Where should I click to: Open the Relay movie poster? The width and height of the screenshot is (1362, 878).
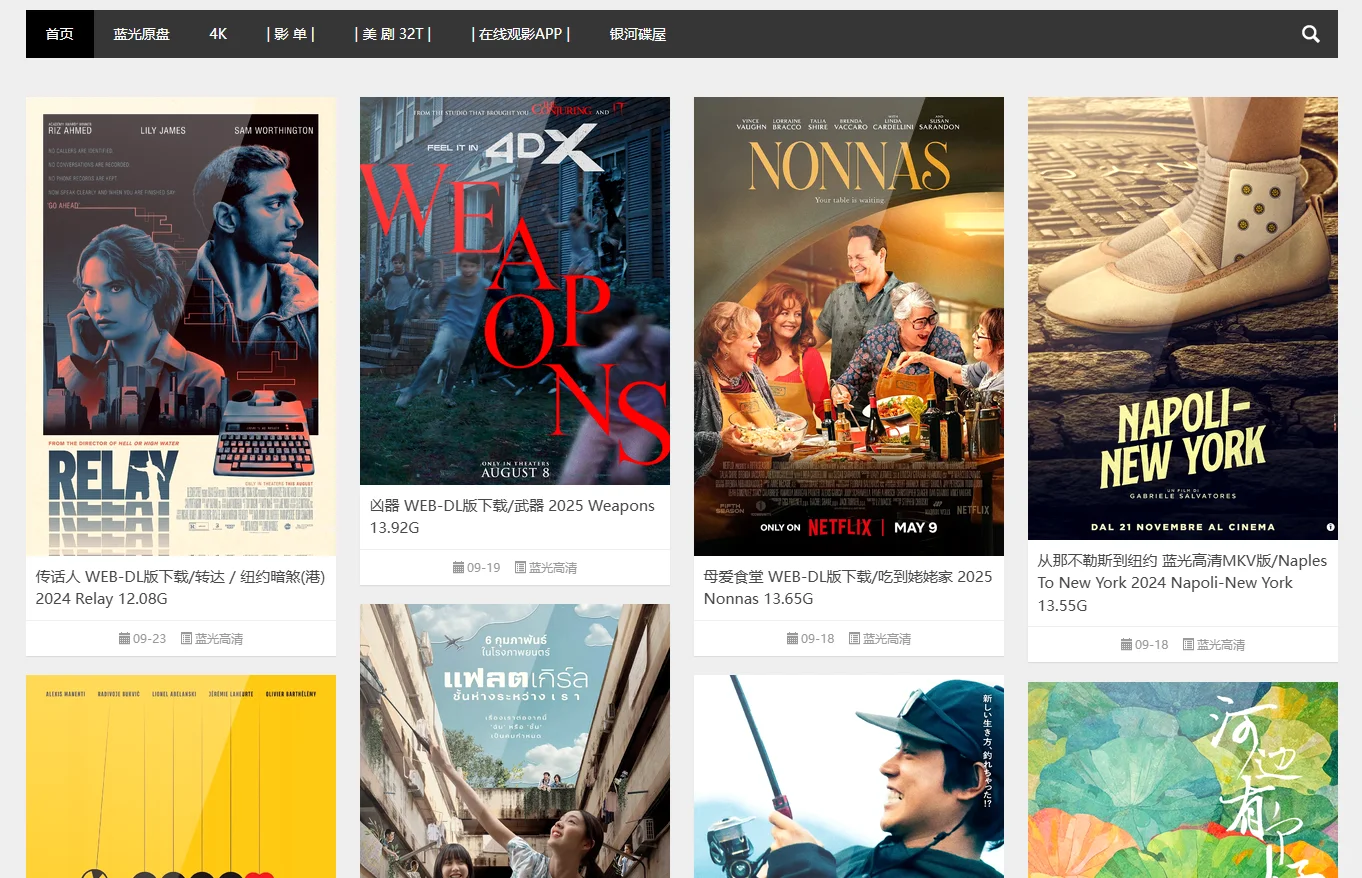click(181, 326)
